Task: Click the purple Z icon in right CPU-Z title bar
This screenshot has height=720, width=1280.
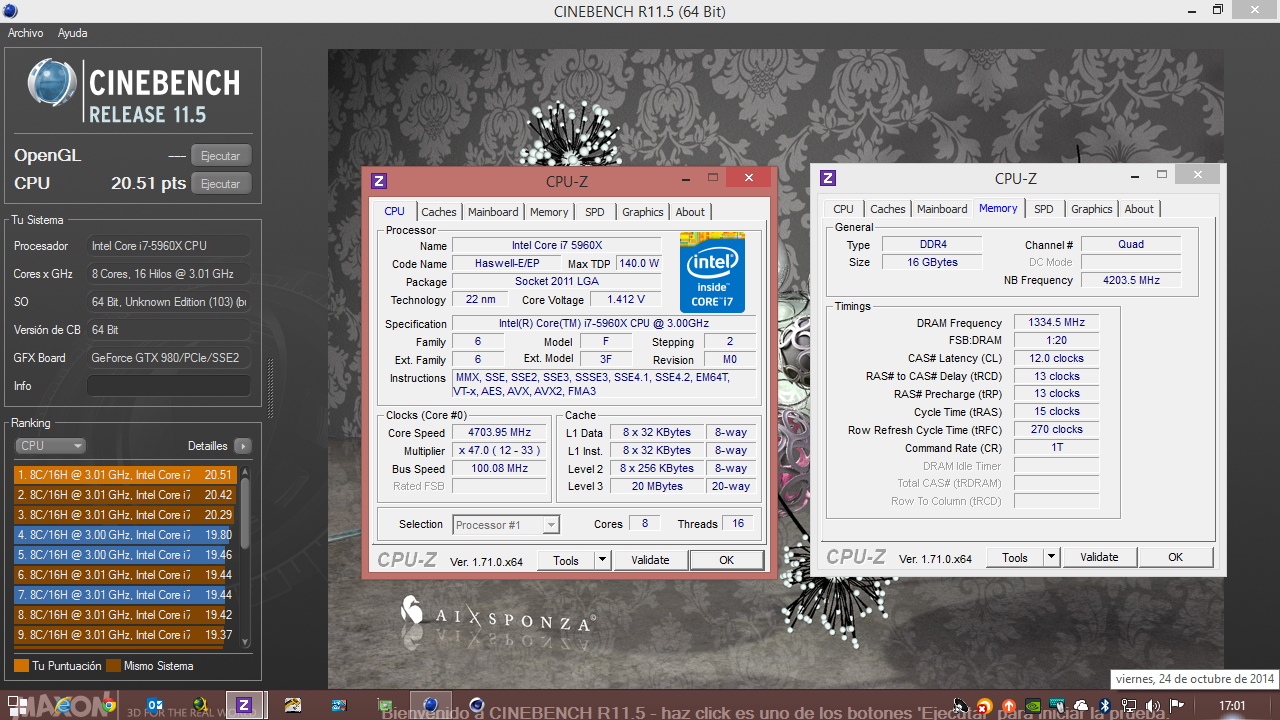Action: pos(828,178)
